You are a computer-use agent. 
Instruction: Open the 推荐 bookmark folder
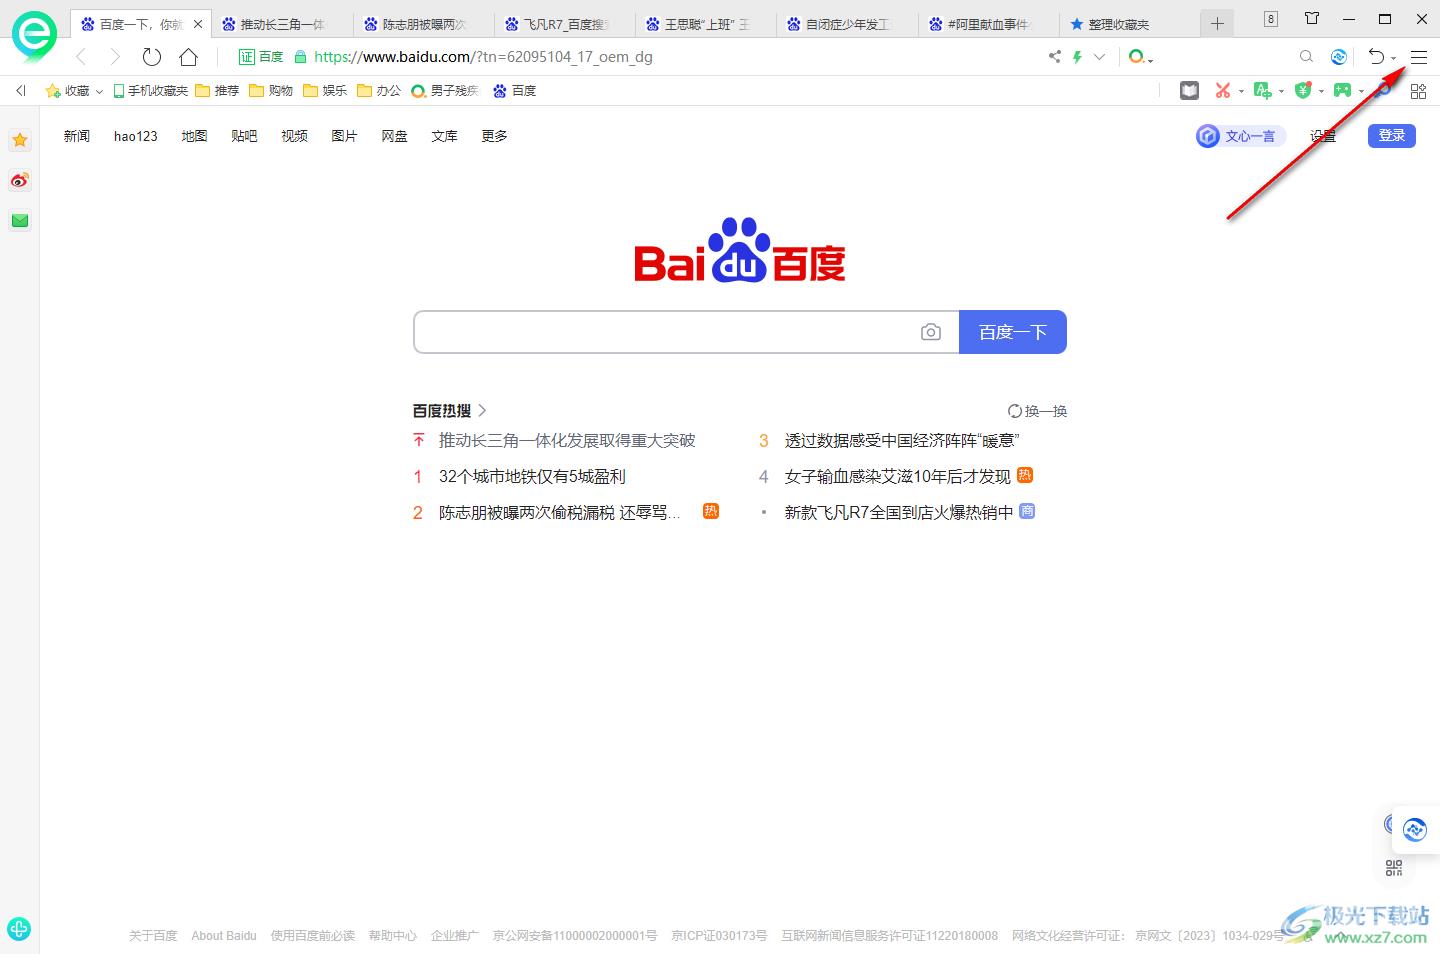click(218, 91)
